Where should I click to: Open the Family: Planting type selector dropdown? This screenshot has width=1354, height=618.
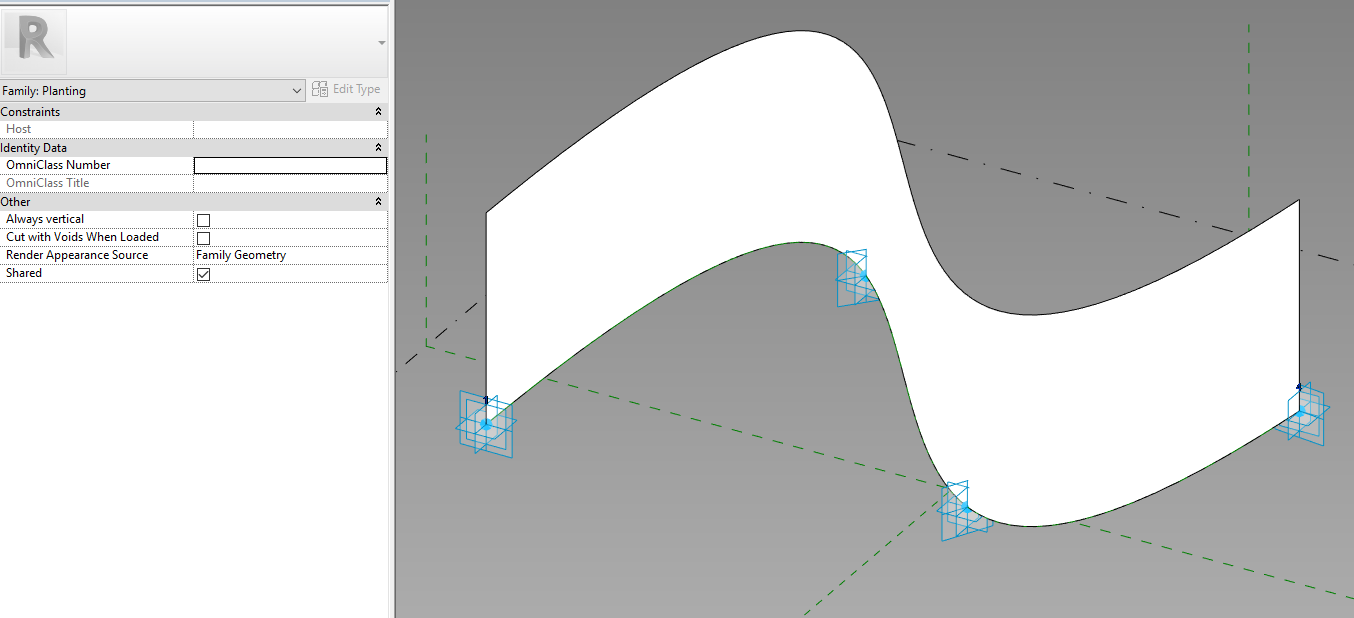[x=297, y=90]
